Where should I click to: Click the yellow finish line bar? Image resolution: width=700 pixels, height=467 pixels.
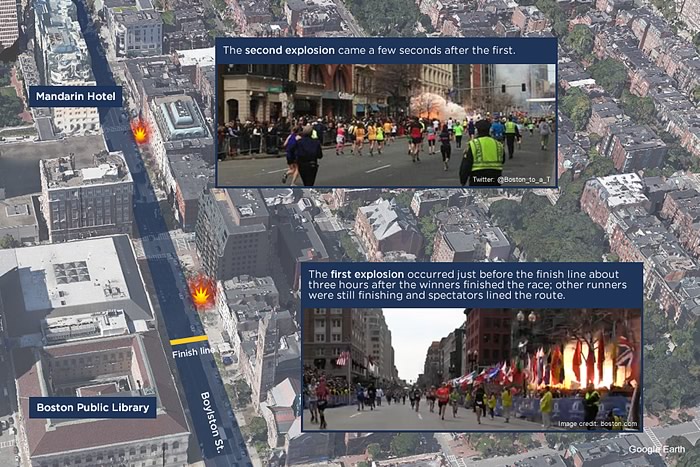click(189, 340)
